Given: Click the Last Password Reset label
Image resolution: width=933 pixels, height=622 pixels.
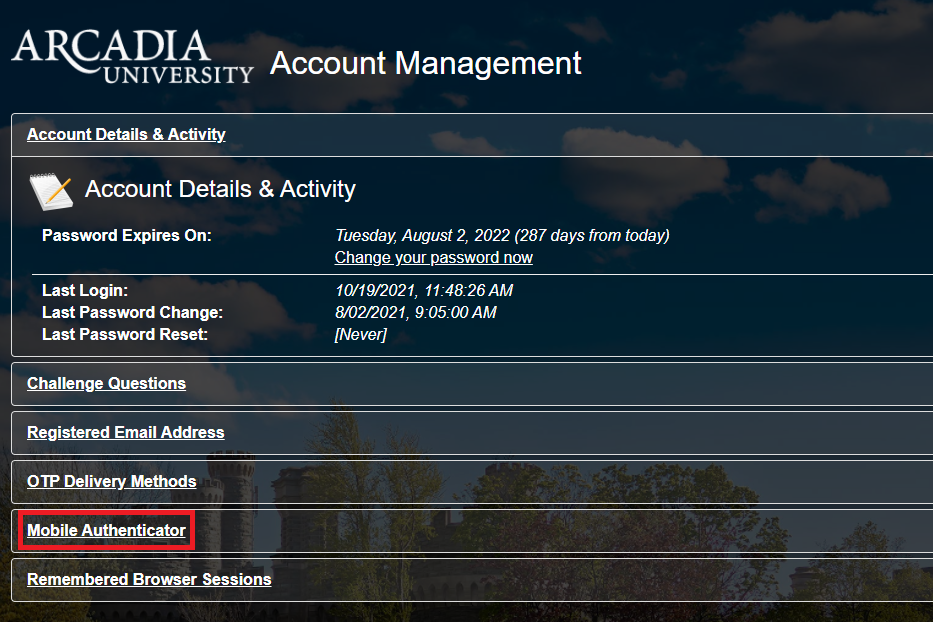Looking at the screenshot, I should coord(125,335).
